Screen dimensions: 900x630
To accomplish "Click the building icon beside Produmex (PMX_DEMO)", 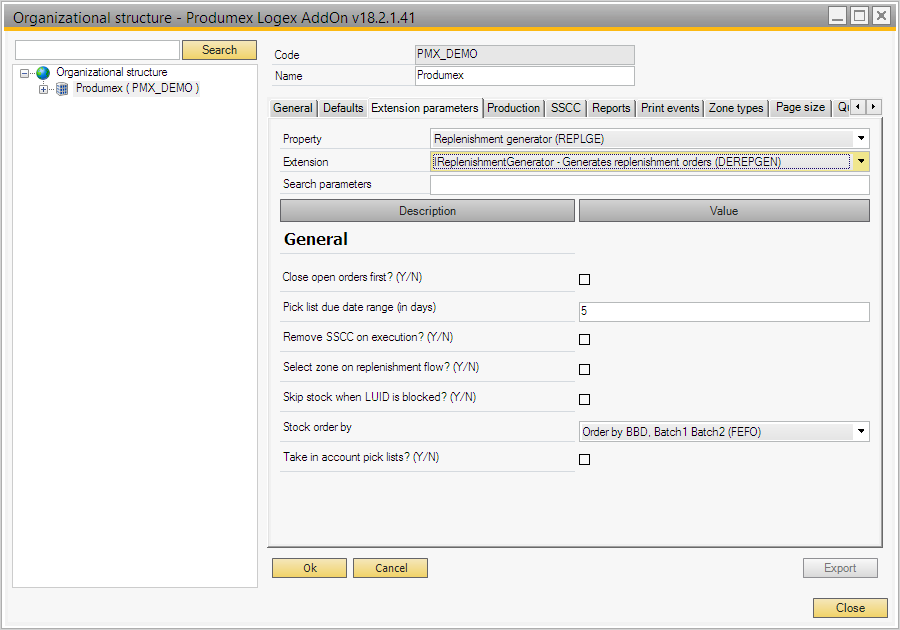I will (x=62, y=89).
